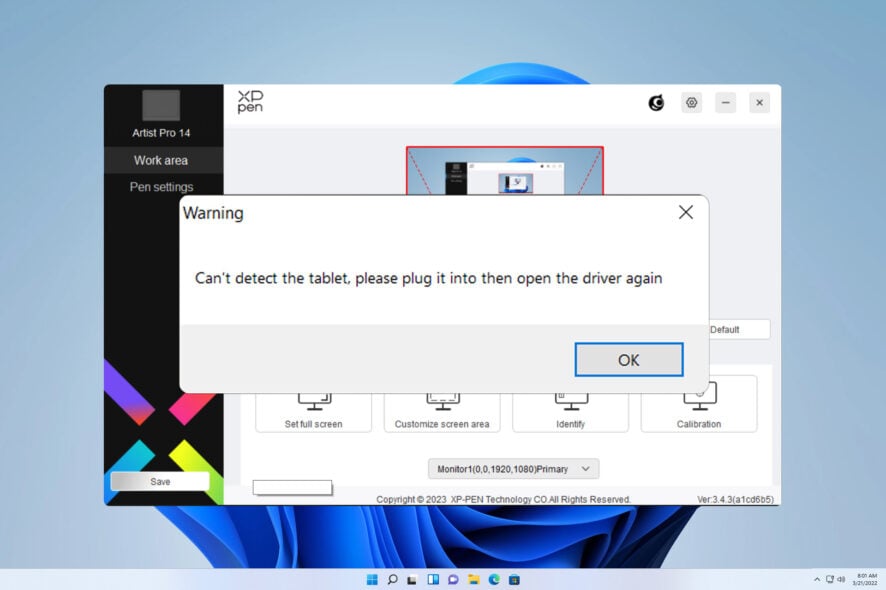Open the Chat app in taskbar
This screenshot has height=590, width=886.
(453, 580)
